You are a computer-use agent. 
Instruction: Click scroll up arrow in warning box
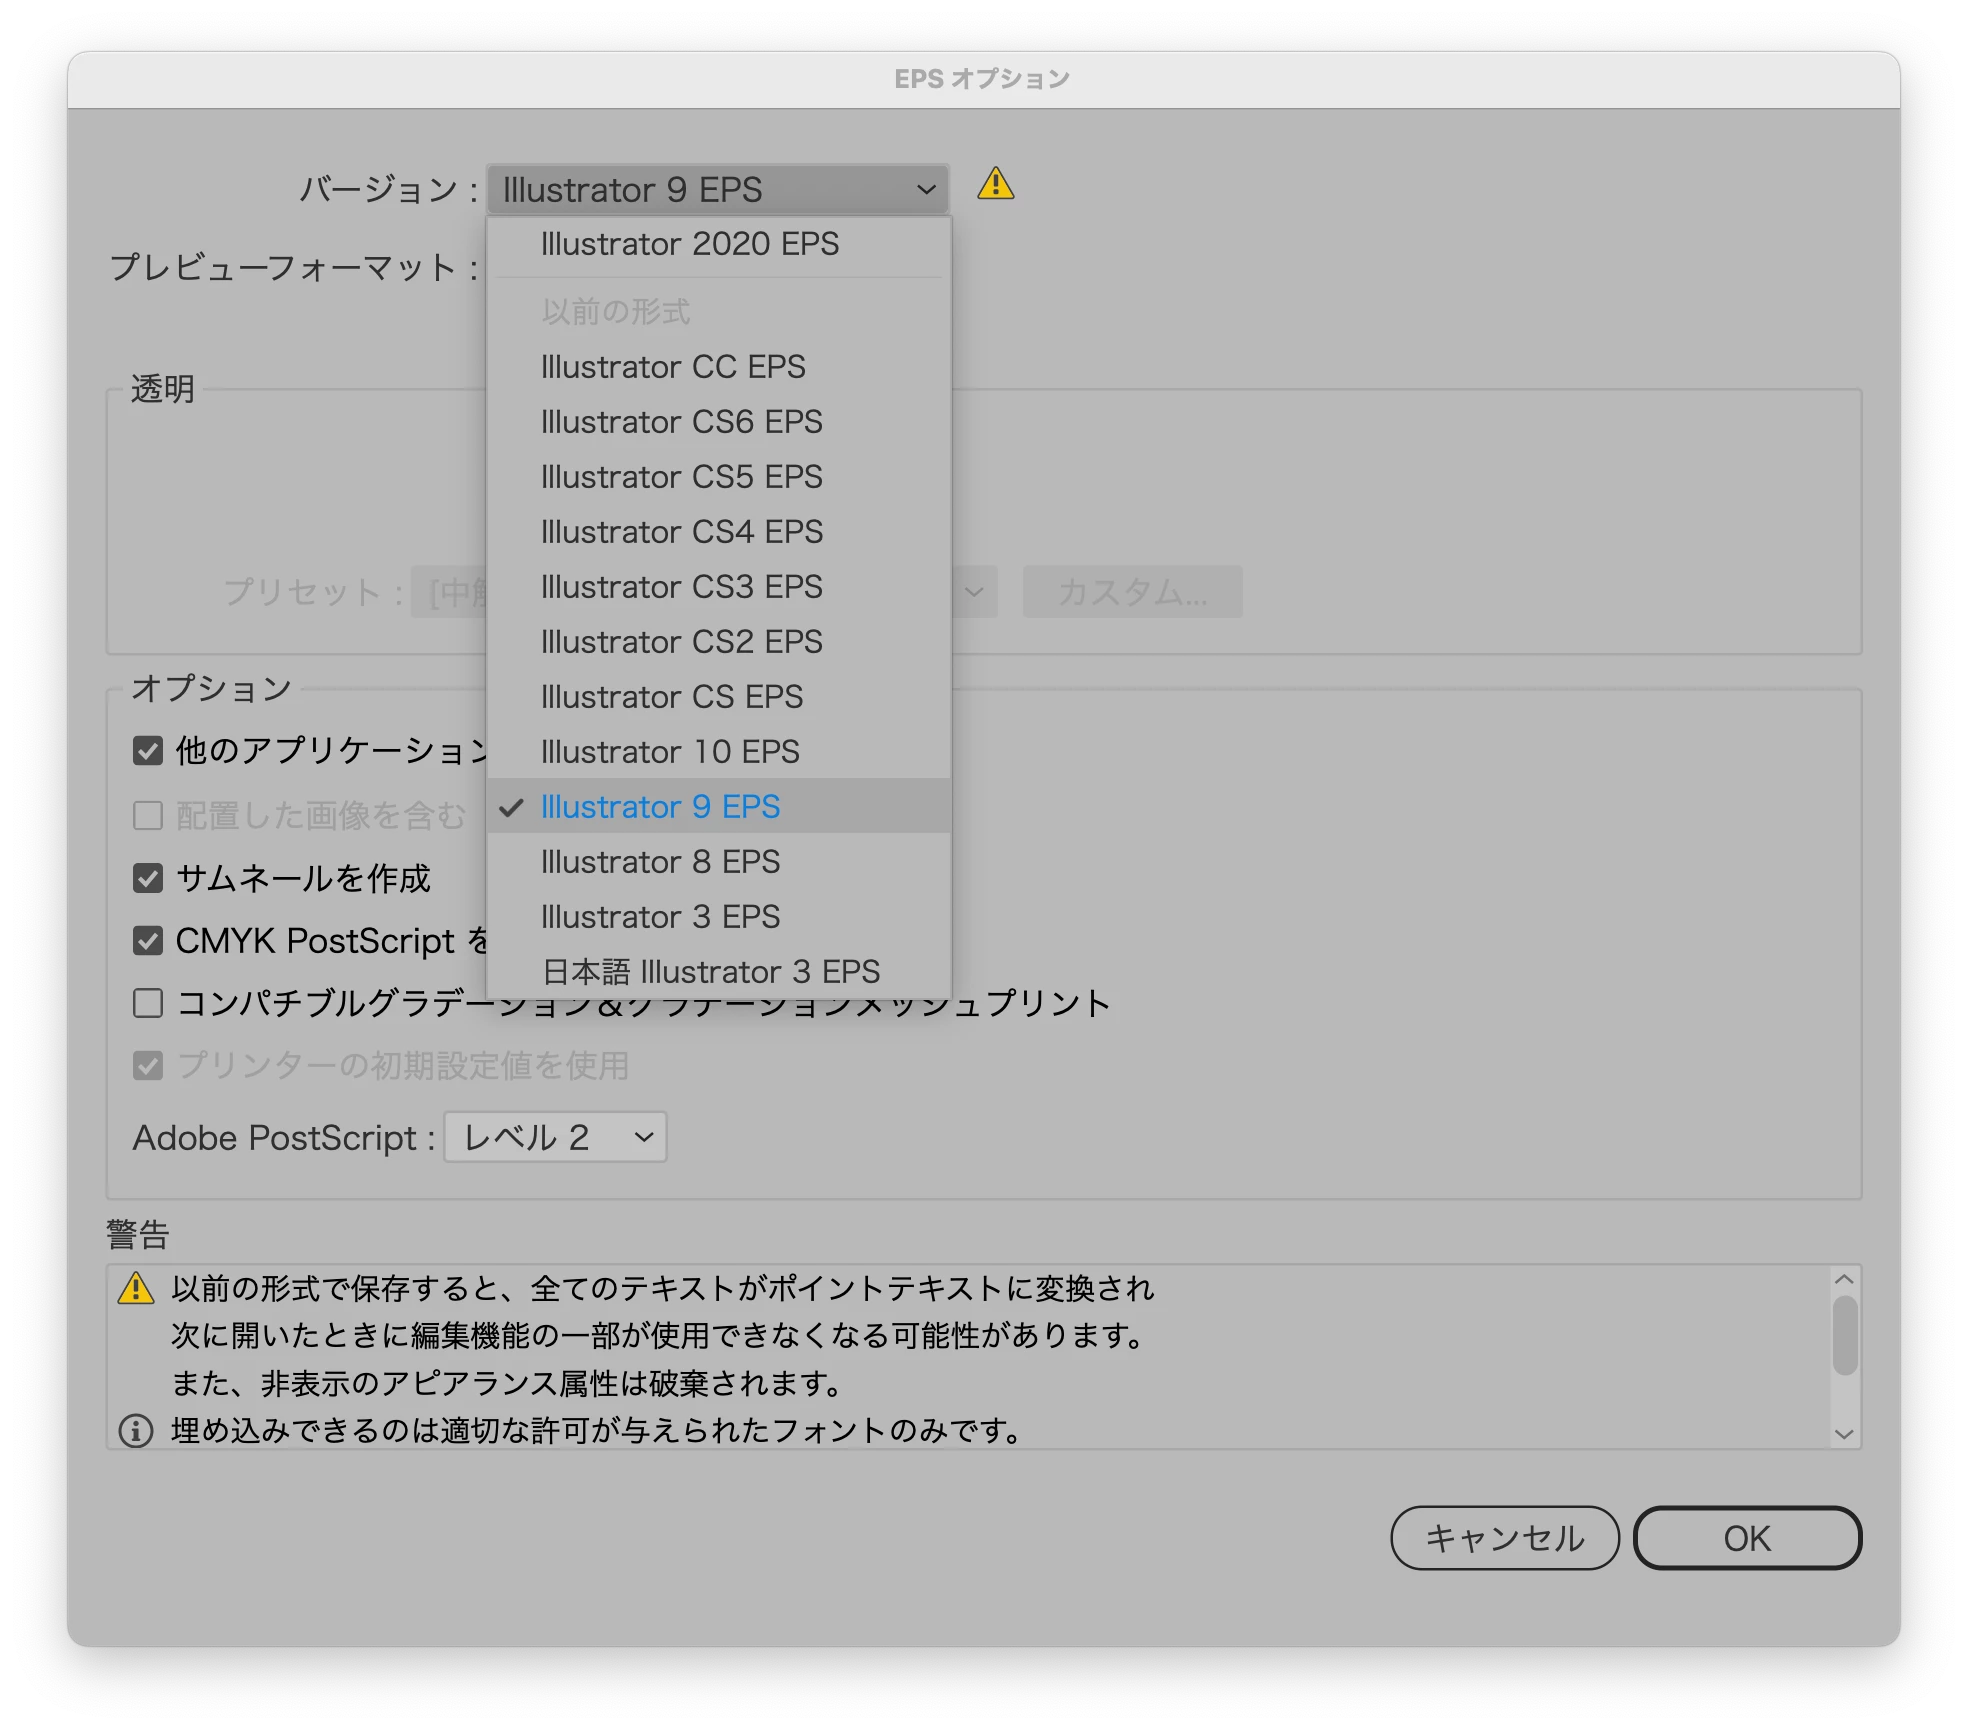click(x=1844, y=1279)
